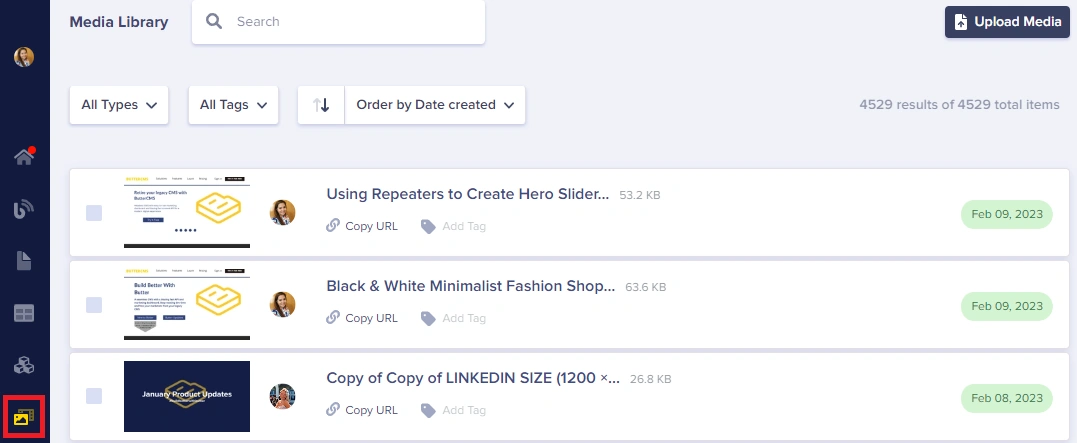
Task: Open the Home dashboard sidebar icon
Action: [x=24, y=157]
